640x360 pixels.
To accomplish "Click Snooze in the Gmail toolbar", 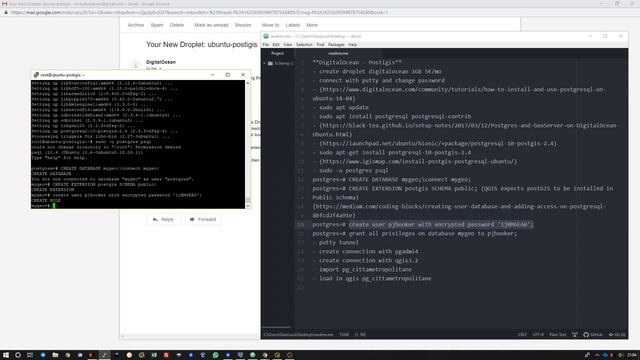I will 243,25.
